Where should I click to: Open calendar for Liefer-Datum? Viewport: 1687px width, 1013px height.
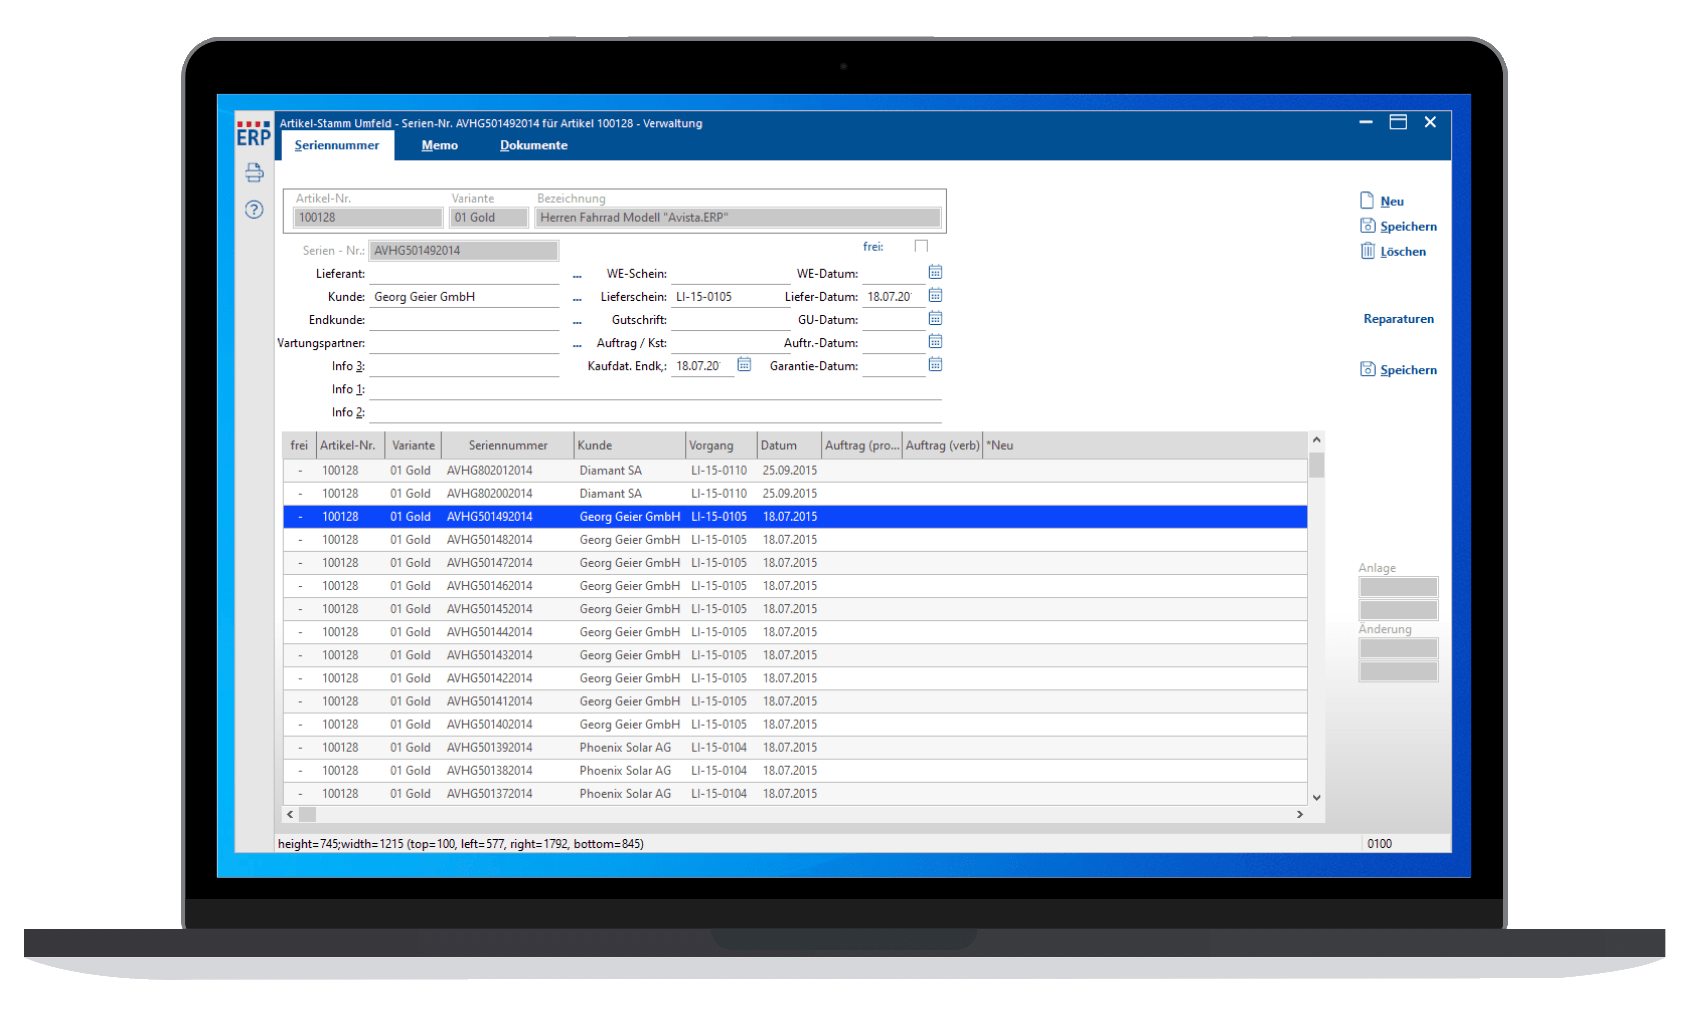[935, 295]
